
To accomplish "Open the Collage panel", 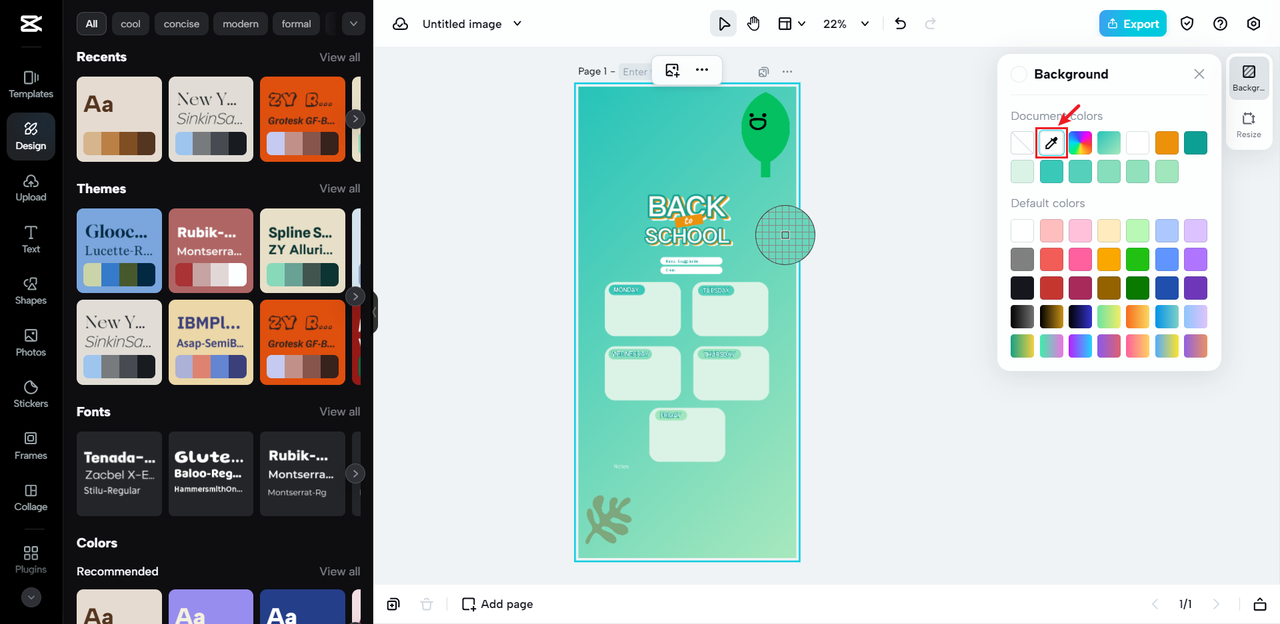I will coord(31,498).
